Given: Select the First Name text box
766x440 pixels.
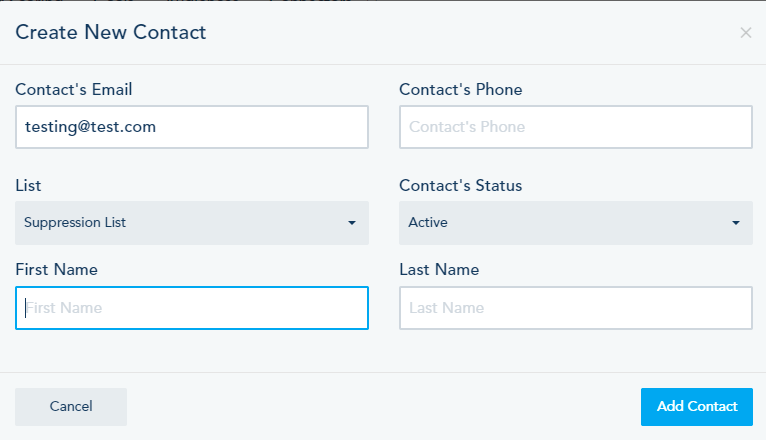Looking at the screenshot, I should [x=191, y=308].
